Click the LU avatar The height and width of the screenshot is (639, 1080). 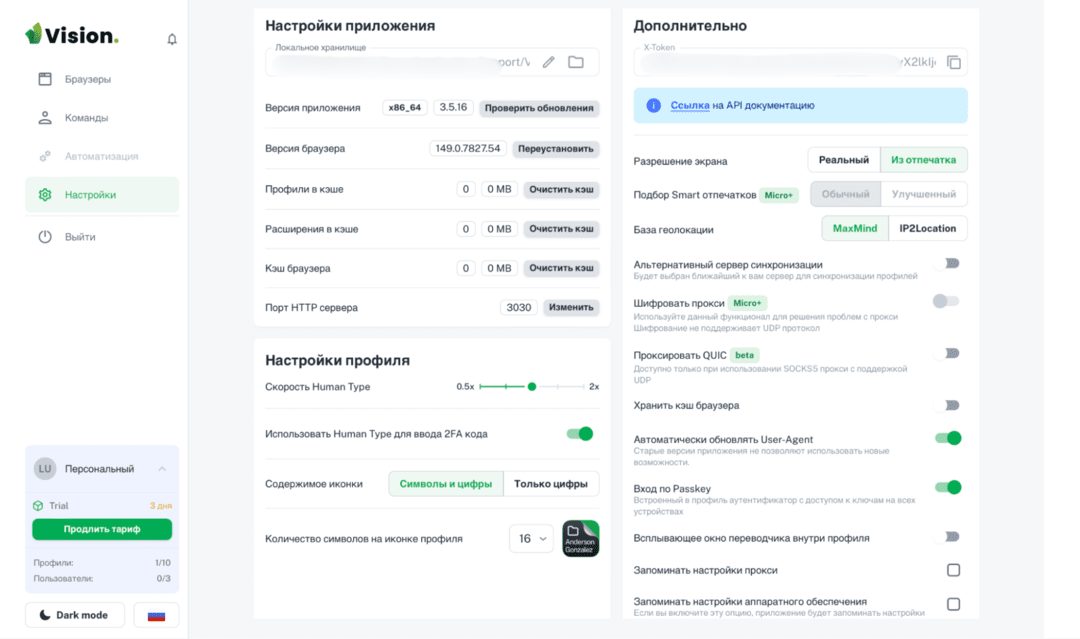[45, 468]
